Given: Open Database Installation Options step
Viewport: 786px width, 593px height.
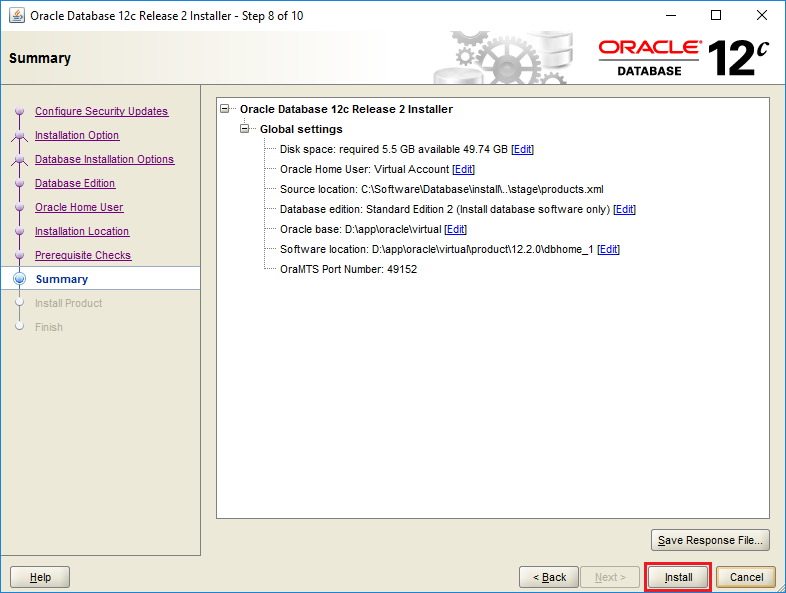Looking at the screenshot, I should tap(104, 159).
